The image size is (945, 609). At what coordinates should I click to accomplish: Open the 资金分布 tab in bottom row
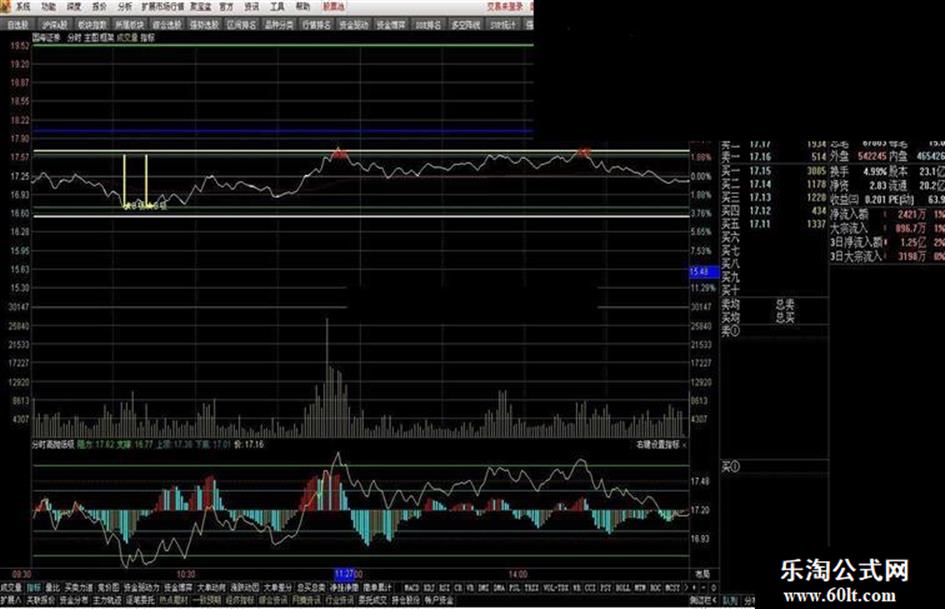(74, 601)
